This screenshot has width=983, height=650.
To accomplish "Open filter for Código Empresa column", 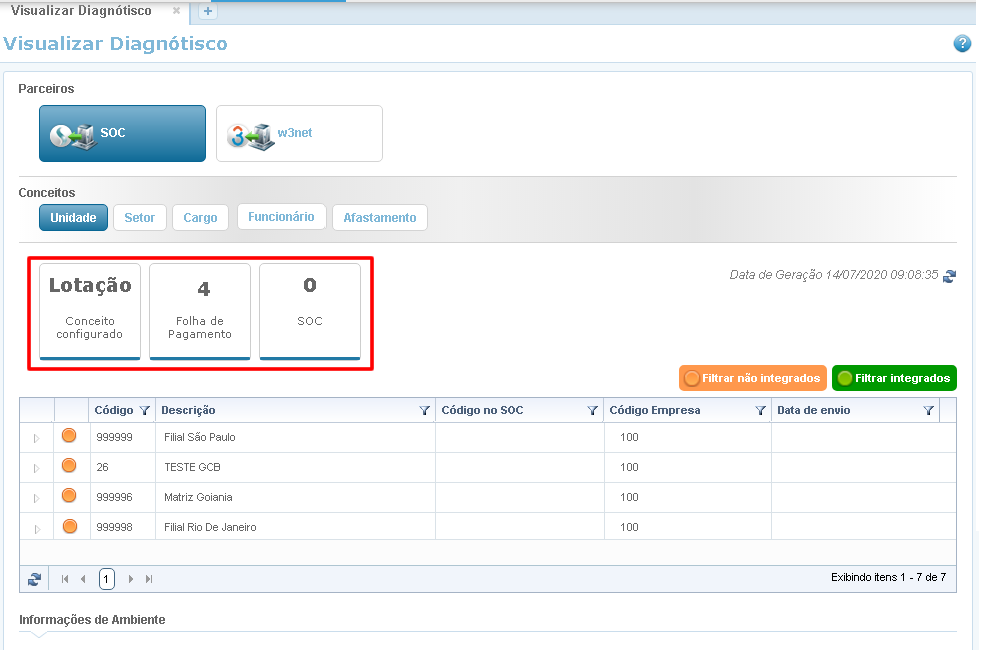I will 760,410.
